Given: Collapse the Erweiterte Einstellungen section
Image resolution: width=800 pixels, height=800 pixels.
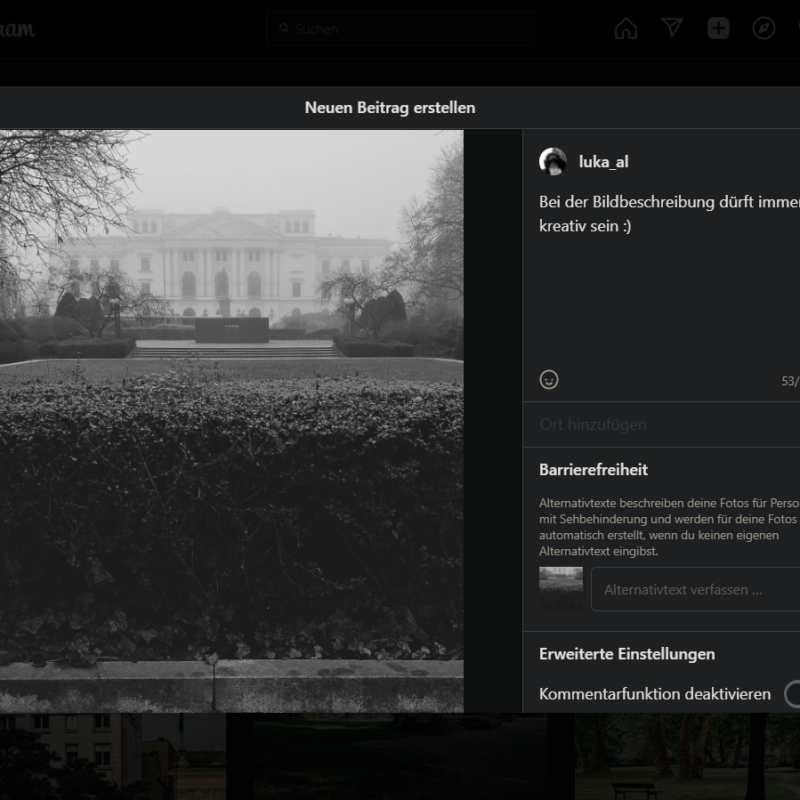Looking at the screenshot, I should pyautogui.click(x=627, y=654).
